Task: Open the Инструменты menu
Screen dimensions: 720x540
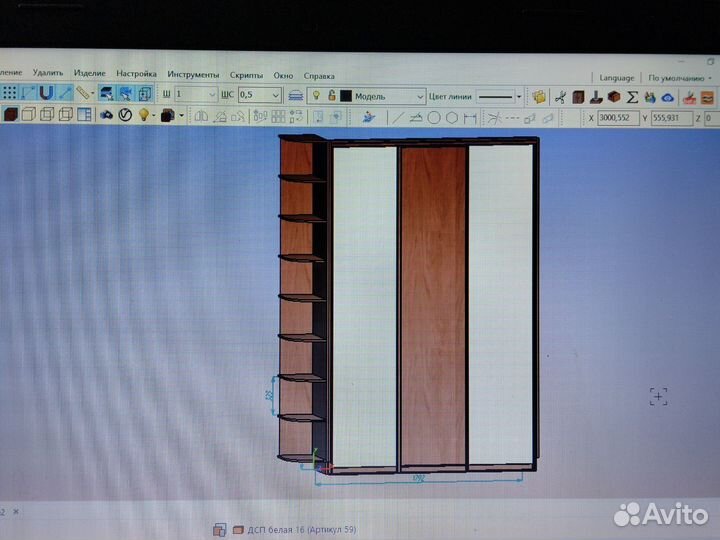Action: [x=193, y=75]
